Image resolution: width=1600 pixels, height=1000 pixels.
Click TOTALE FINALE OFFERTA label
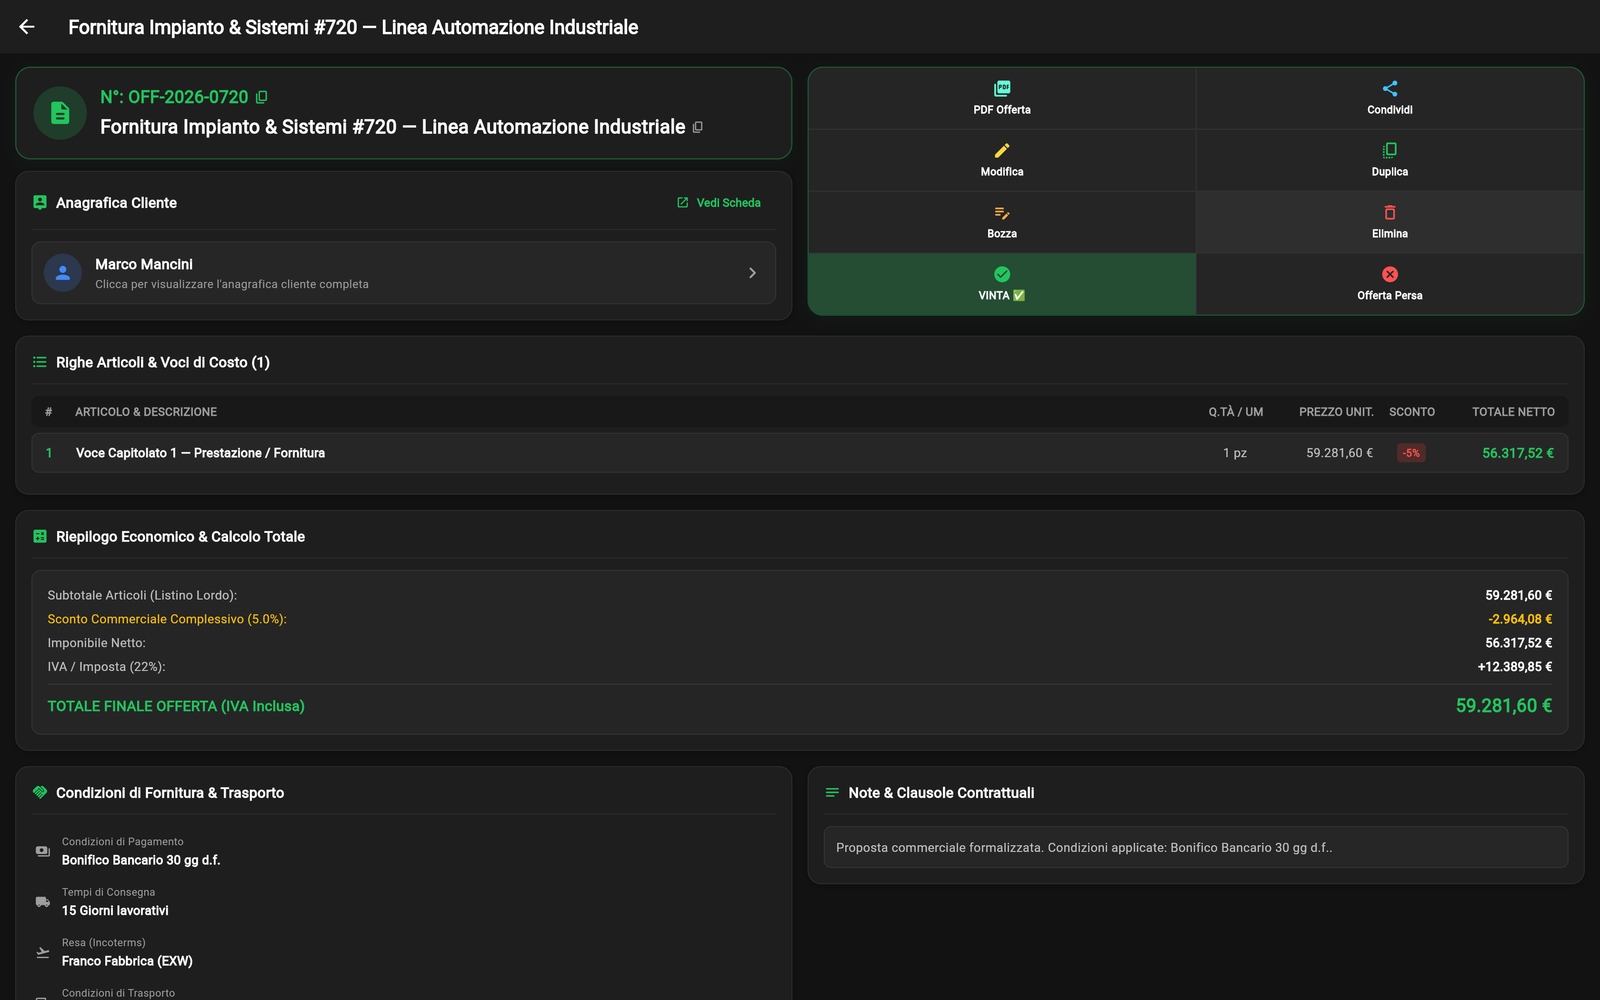click(x=176, y=706)
